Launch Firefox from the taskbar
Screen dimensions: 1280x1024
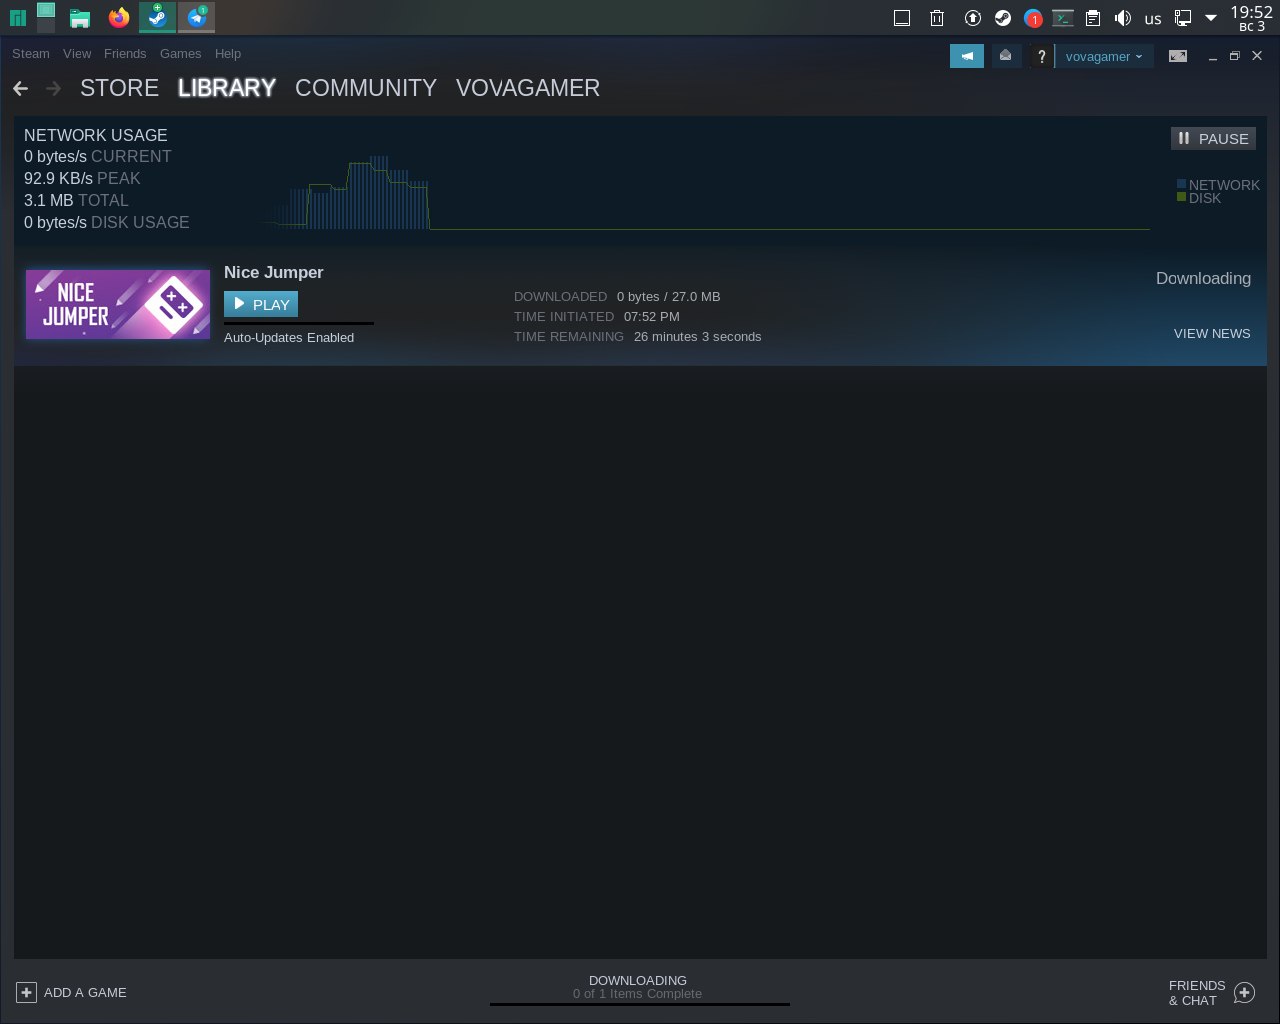point(119,17)
